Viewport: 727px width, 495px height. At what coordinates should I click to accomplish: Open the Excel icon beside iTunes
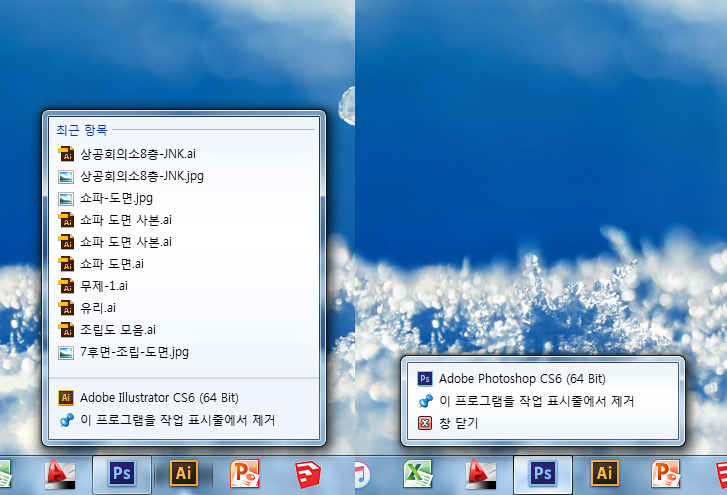[x=418, y=474]
